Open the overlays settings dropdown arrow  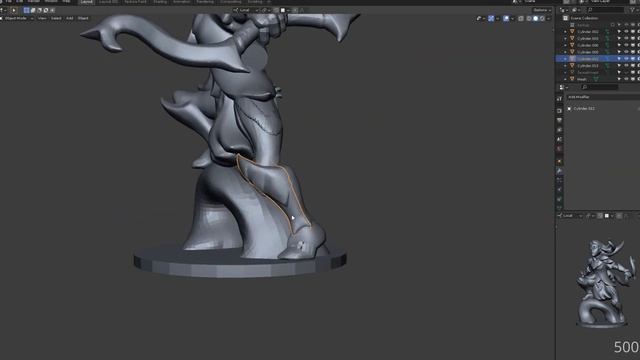(513, 18)
